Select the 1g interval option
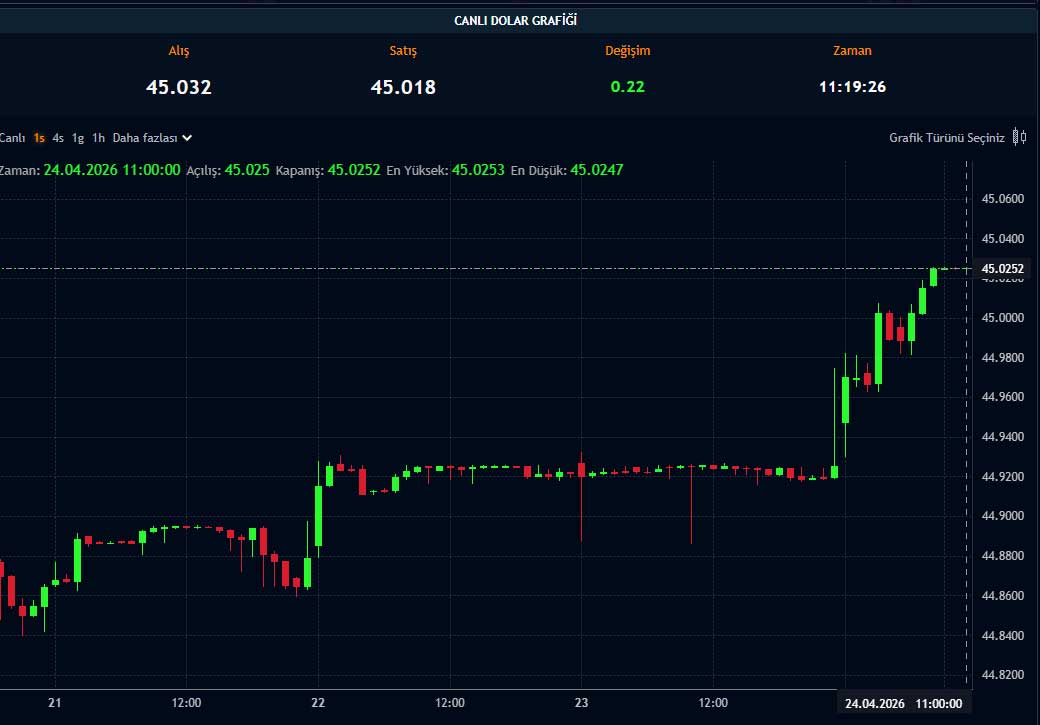 point(78,138)
